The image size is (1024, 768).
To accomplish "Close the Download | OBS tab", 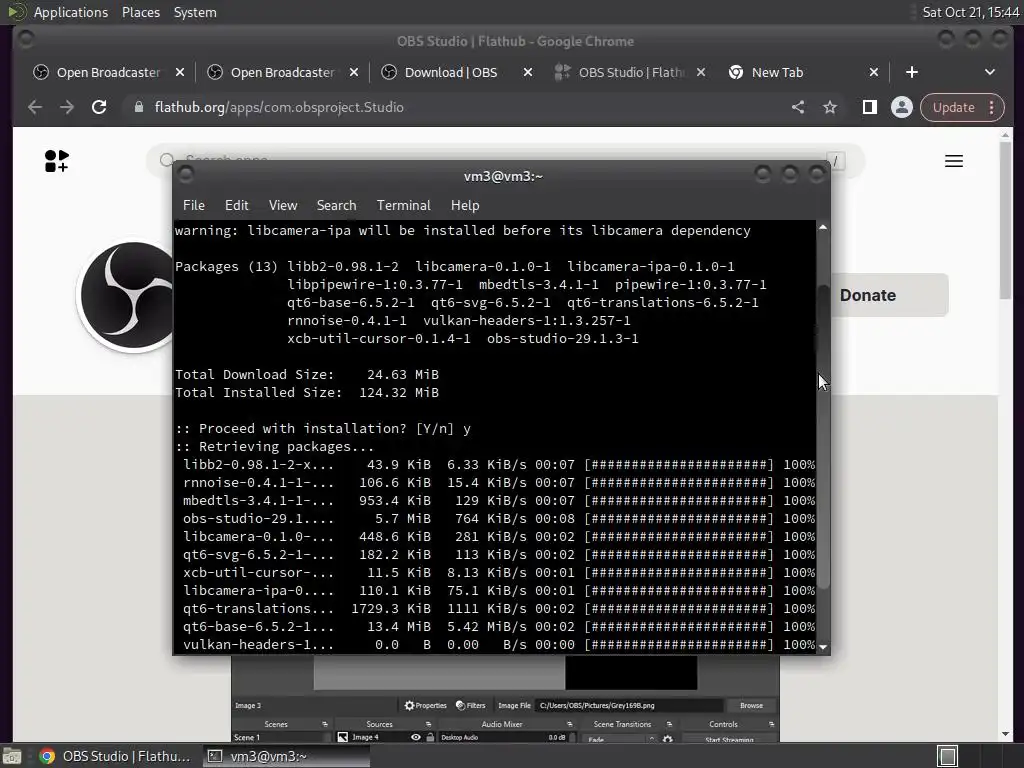I will [x=528, y=72].
